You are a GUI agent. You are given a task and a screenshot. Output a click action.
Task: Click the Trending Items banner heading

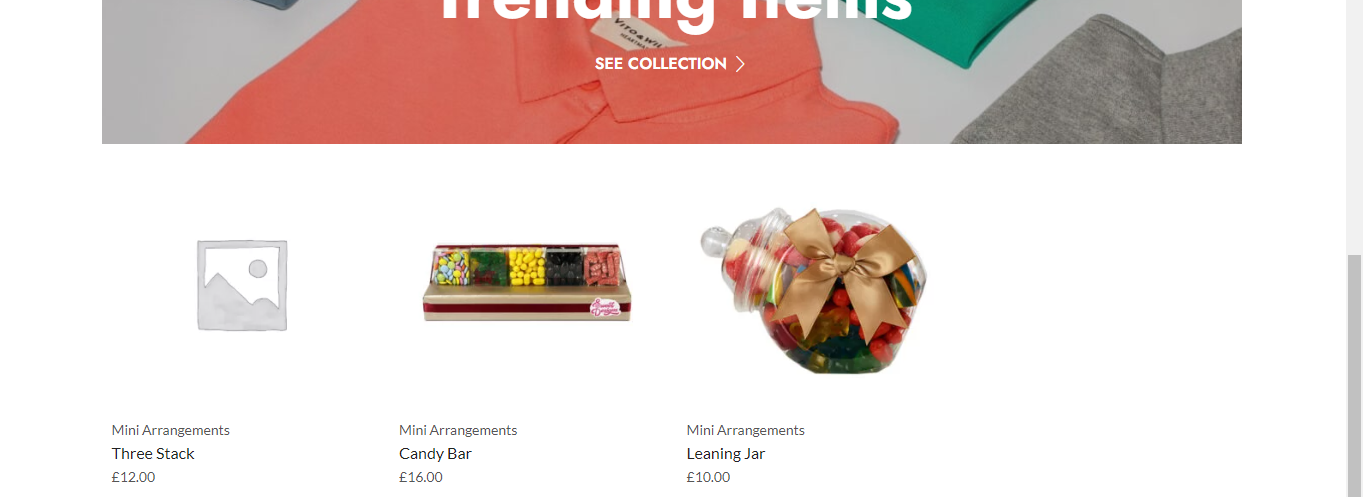(677, 12)
